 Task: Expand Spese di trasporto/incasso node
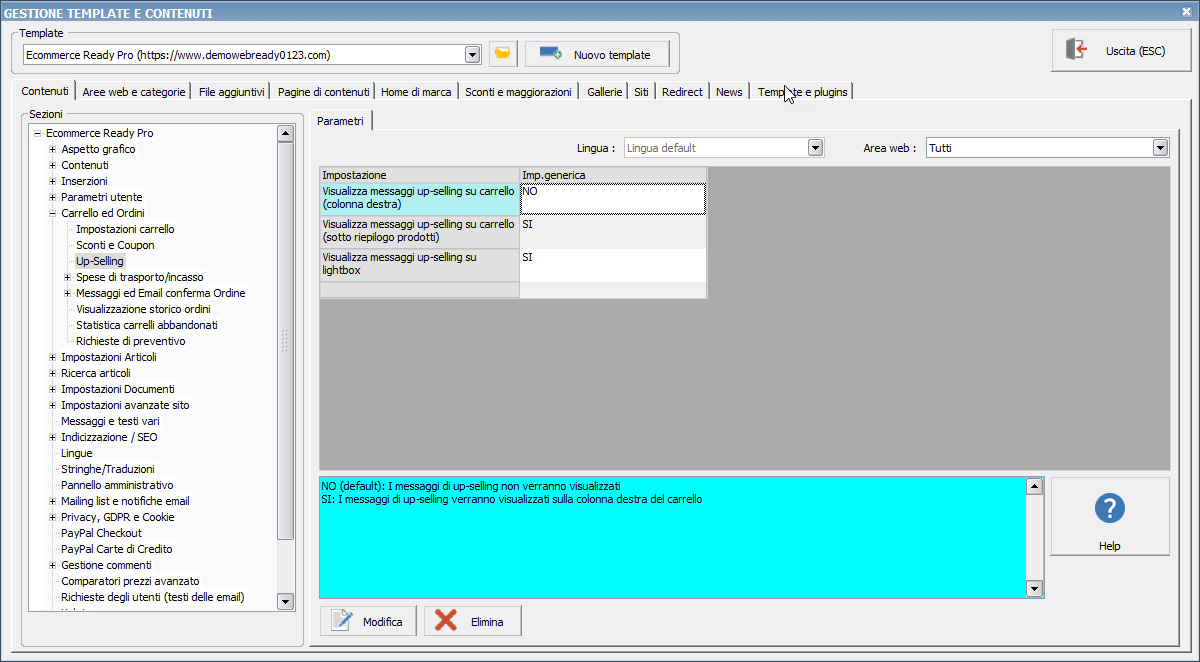pyautogui.click(x=67, y=277)
